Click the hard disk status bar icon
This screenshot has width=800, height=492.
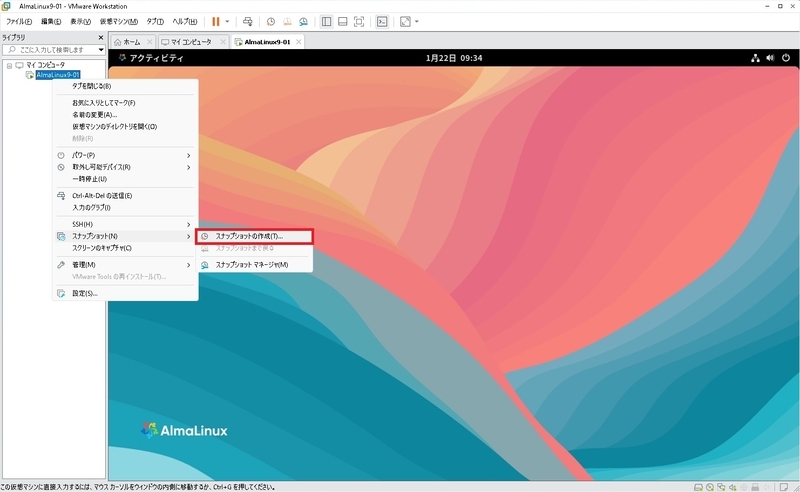pyautogui.click(x=698, y=487)
